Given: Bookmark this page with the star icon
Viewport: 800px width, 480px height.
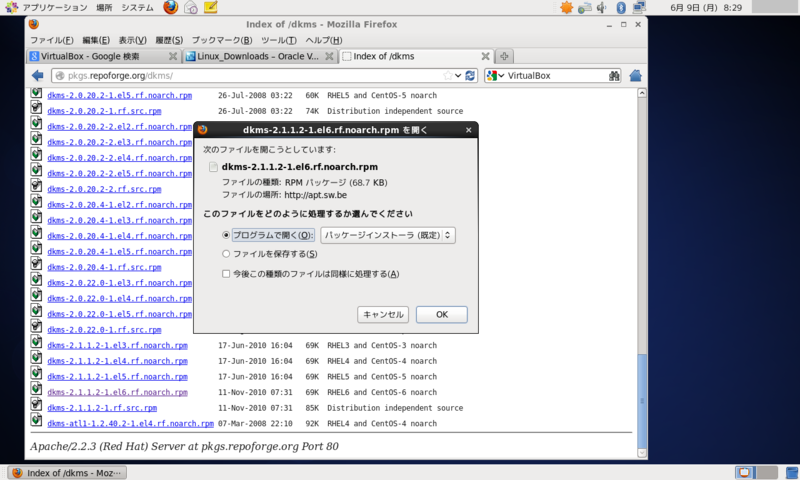Looking at the screenshot, I should (447, 75).
